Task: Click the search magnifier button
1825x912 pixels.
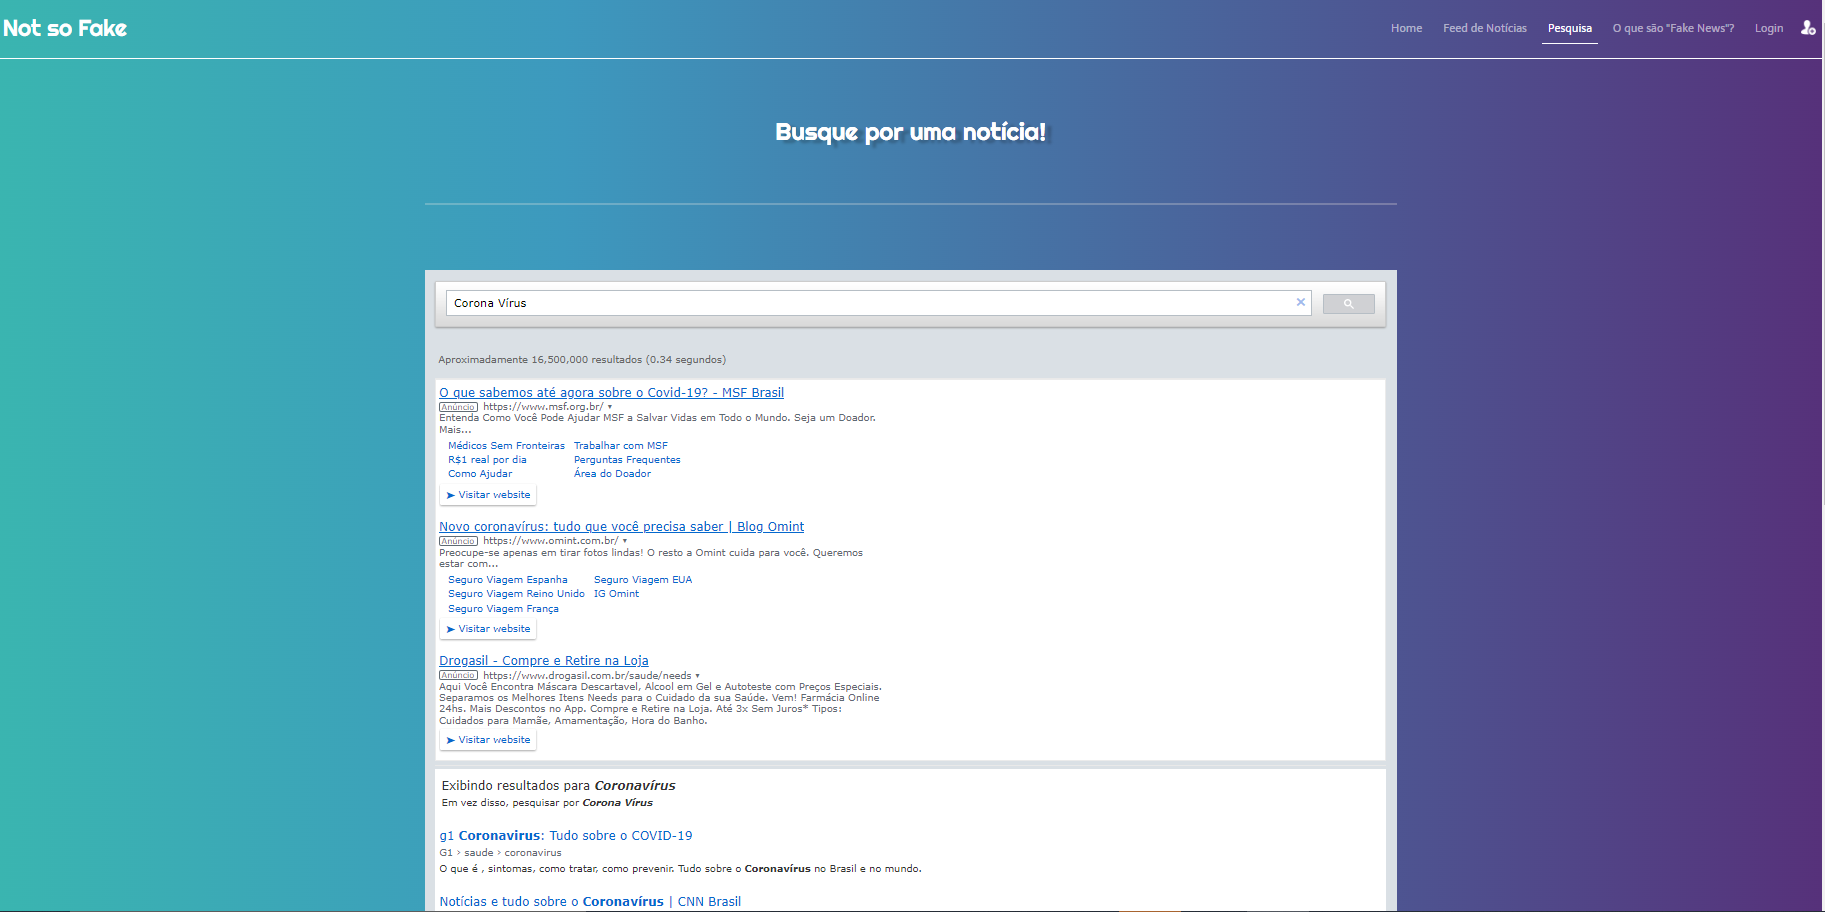Action: click(1348, 302)
